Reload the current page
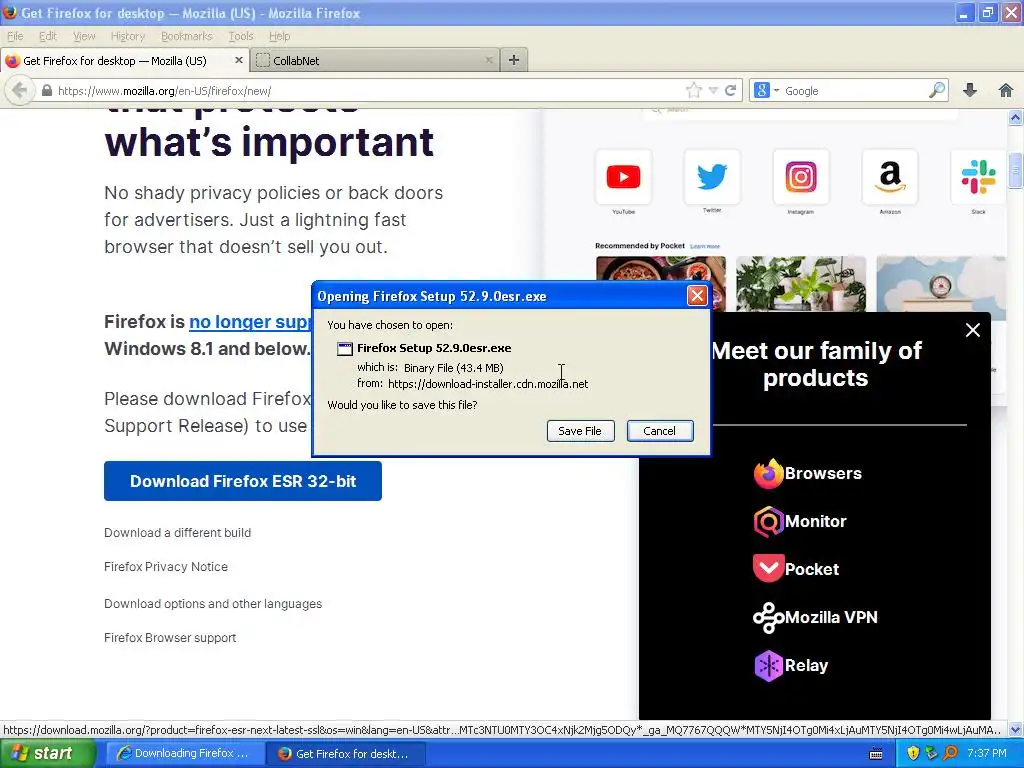Screen dimensions: 1024x768 tap(731, 90)
